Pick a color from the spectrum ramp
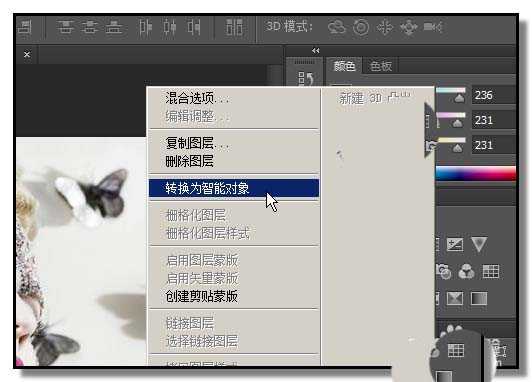 [475, 174]
